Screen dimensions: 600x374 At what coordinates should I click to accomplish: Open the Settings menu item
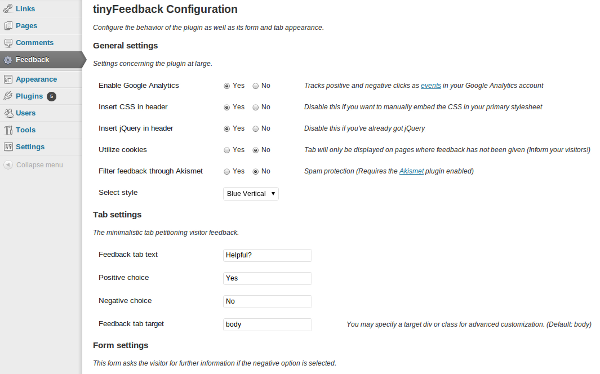[30, 147]
